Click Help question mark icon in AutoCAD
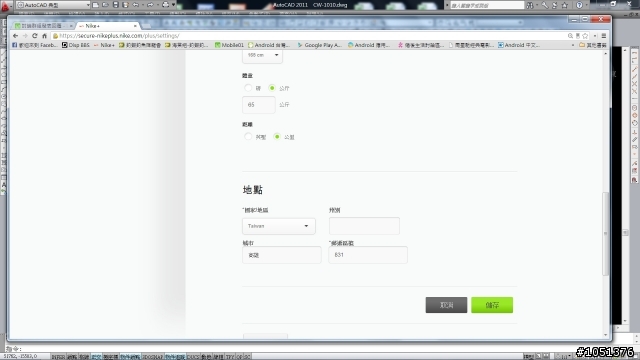The height and width of the screenshot is (360, 640). tap(579, 5)
